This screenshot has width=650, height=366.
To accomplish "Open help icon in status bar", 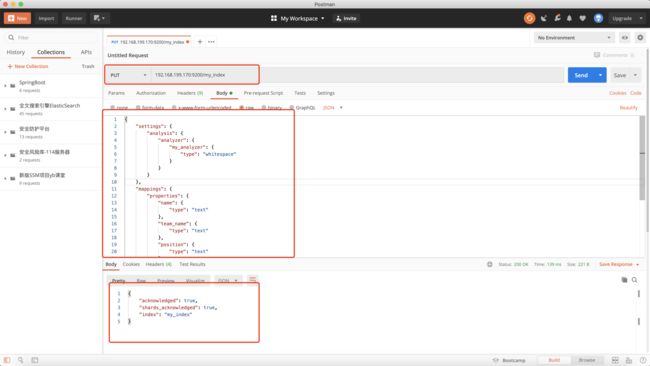I will click(643, 360).
